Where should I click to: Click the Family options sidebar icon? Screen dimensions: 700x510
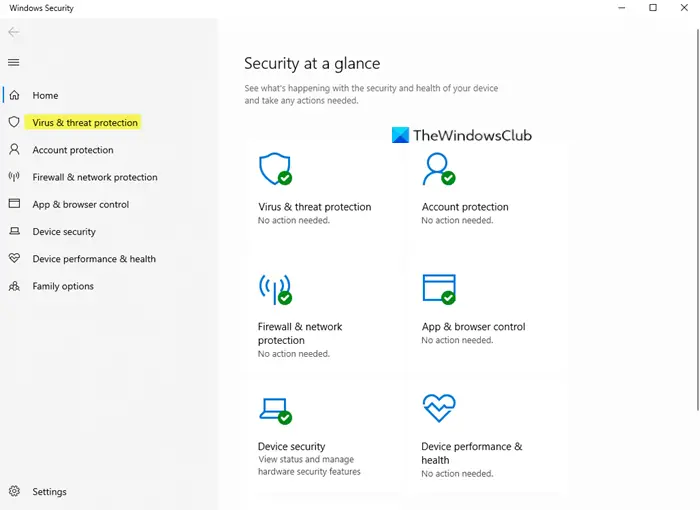tap(14, 286)
